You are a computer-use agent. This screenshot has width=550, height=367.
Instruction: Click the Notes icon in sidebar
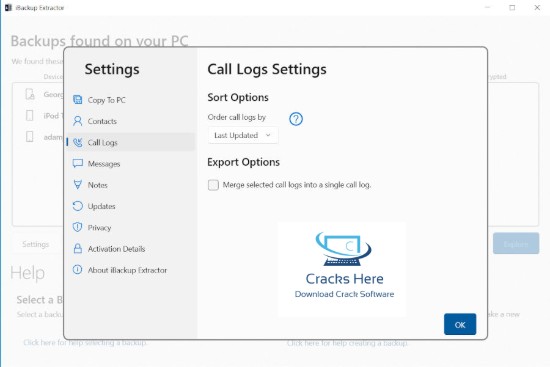(x=78, y=185)
